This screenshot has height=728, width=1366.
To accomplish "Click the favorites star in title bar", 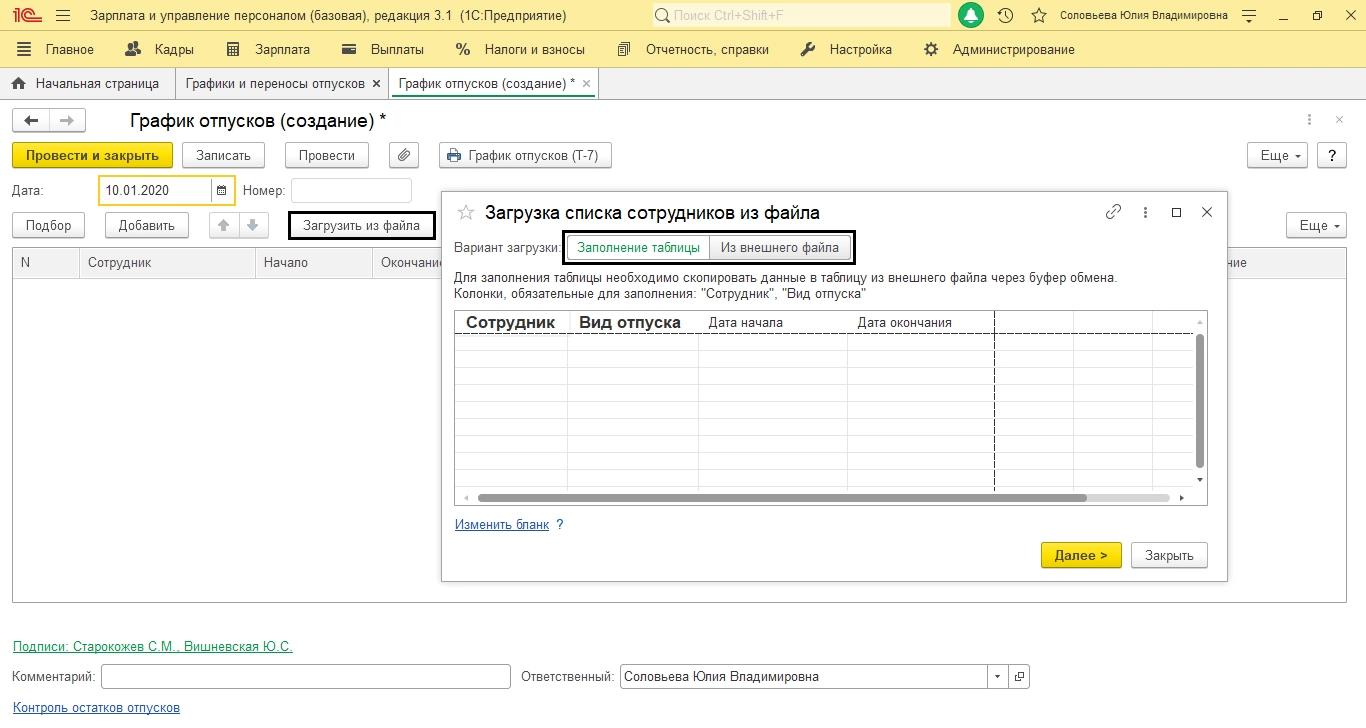I will point(1039,16).
